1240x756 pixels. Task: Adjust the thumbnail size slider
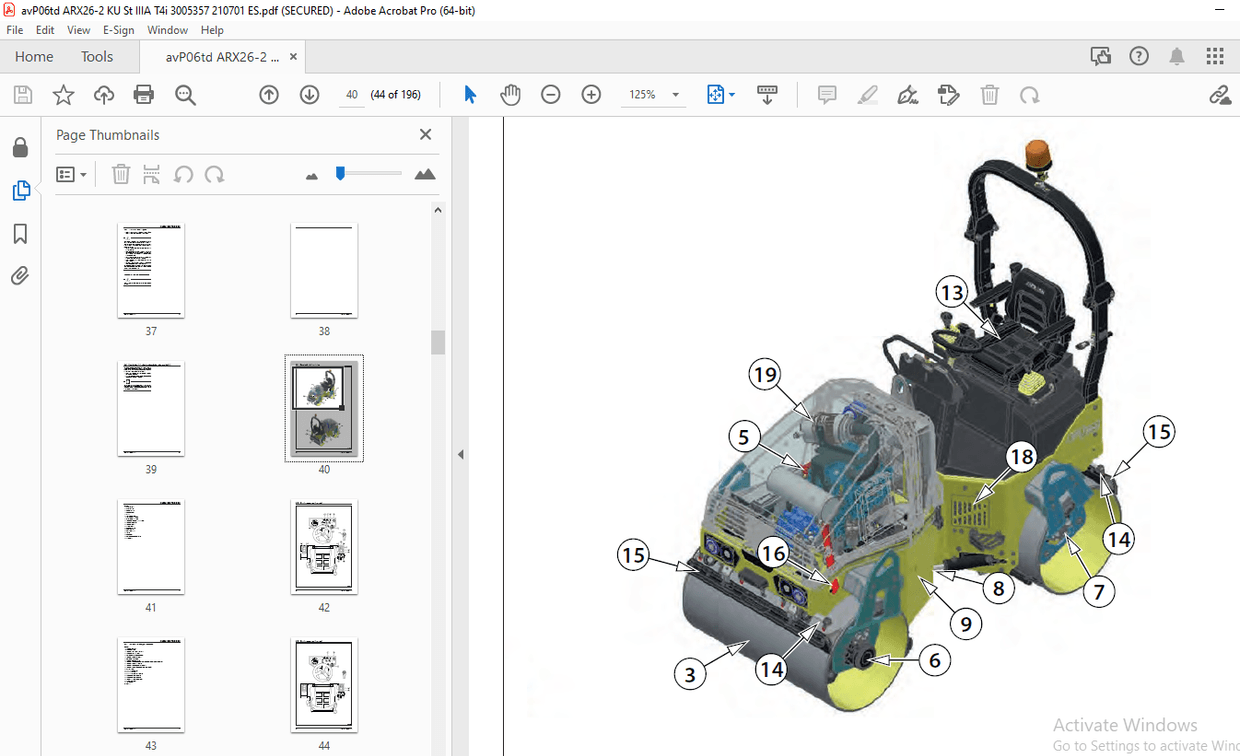pos(340,172)
